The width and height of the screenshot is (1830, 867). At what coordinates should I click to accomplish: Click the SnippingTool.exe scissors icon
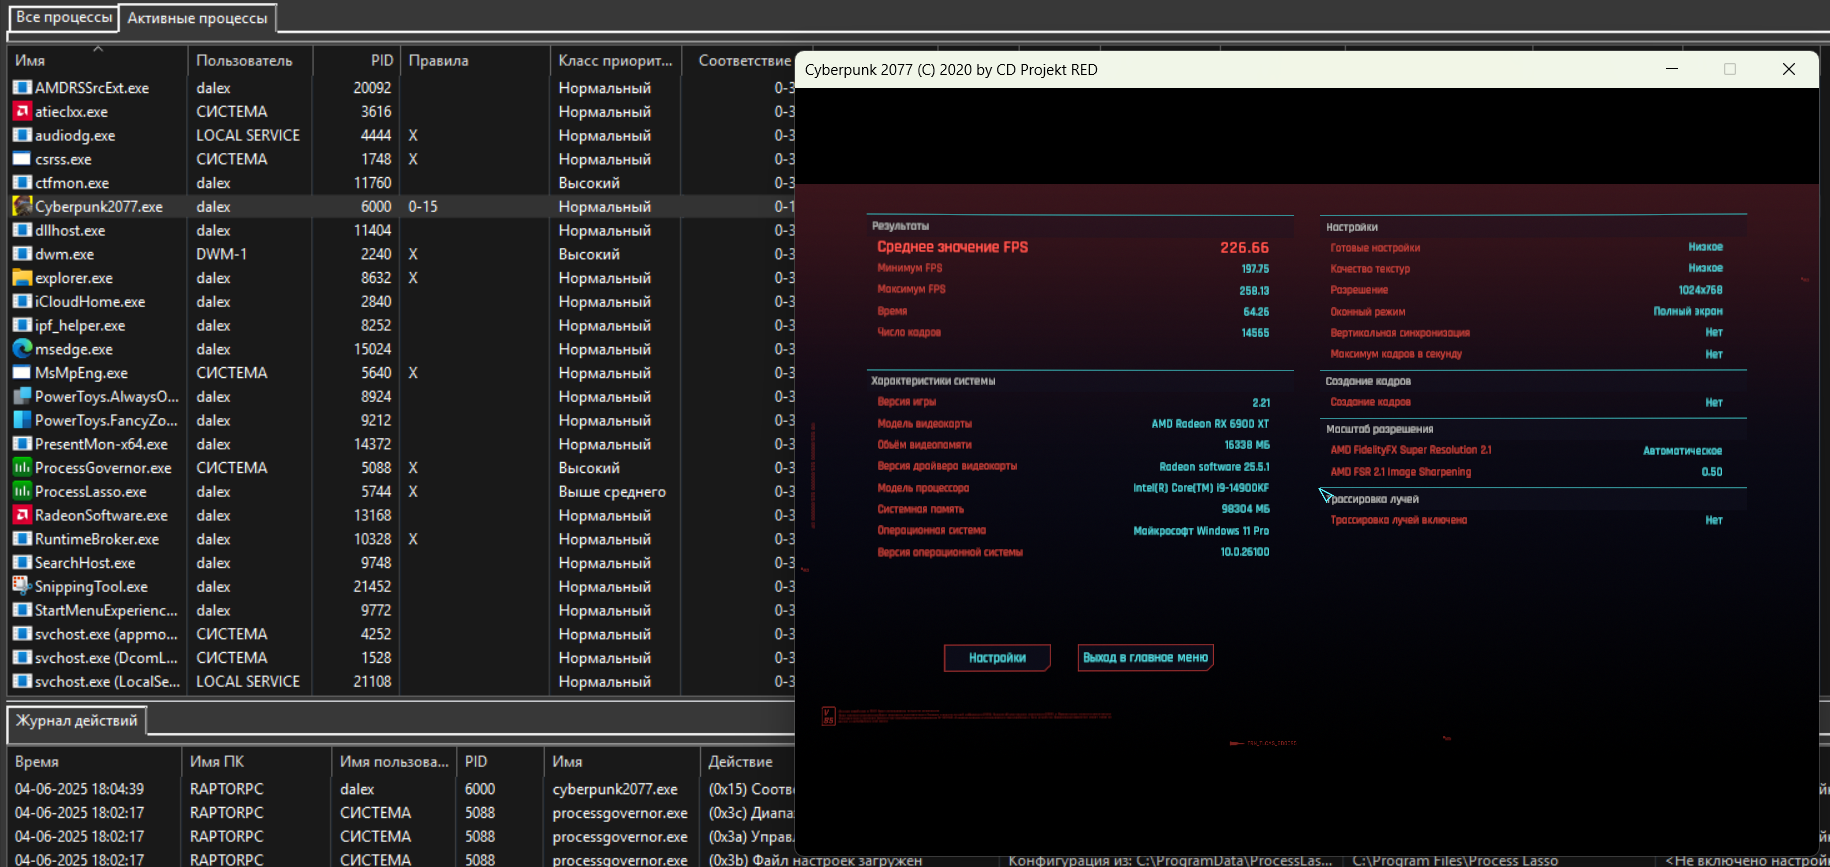tap(22, 586)
